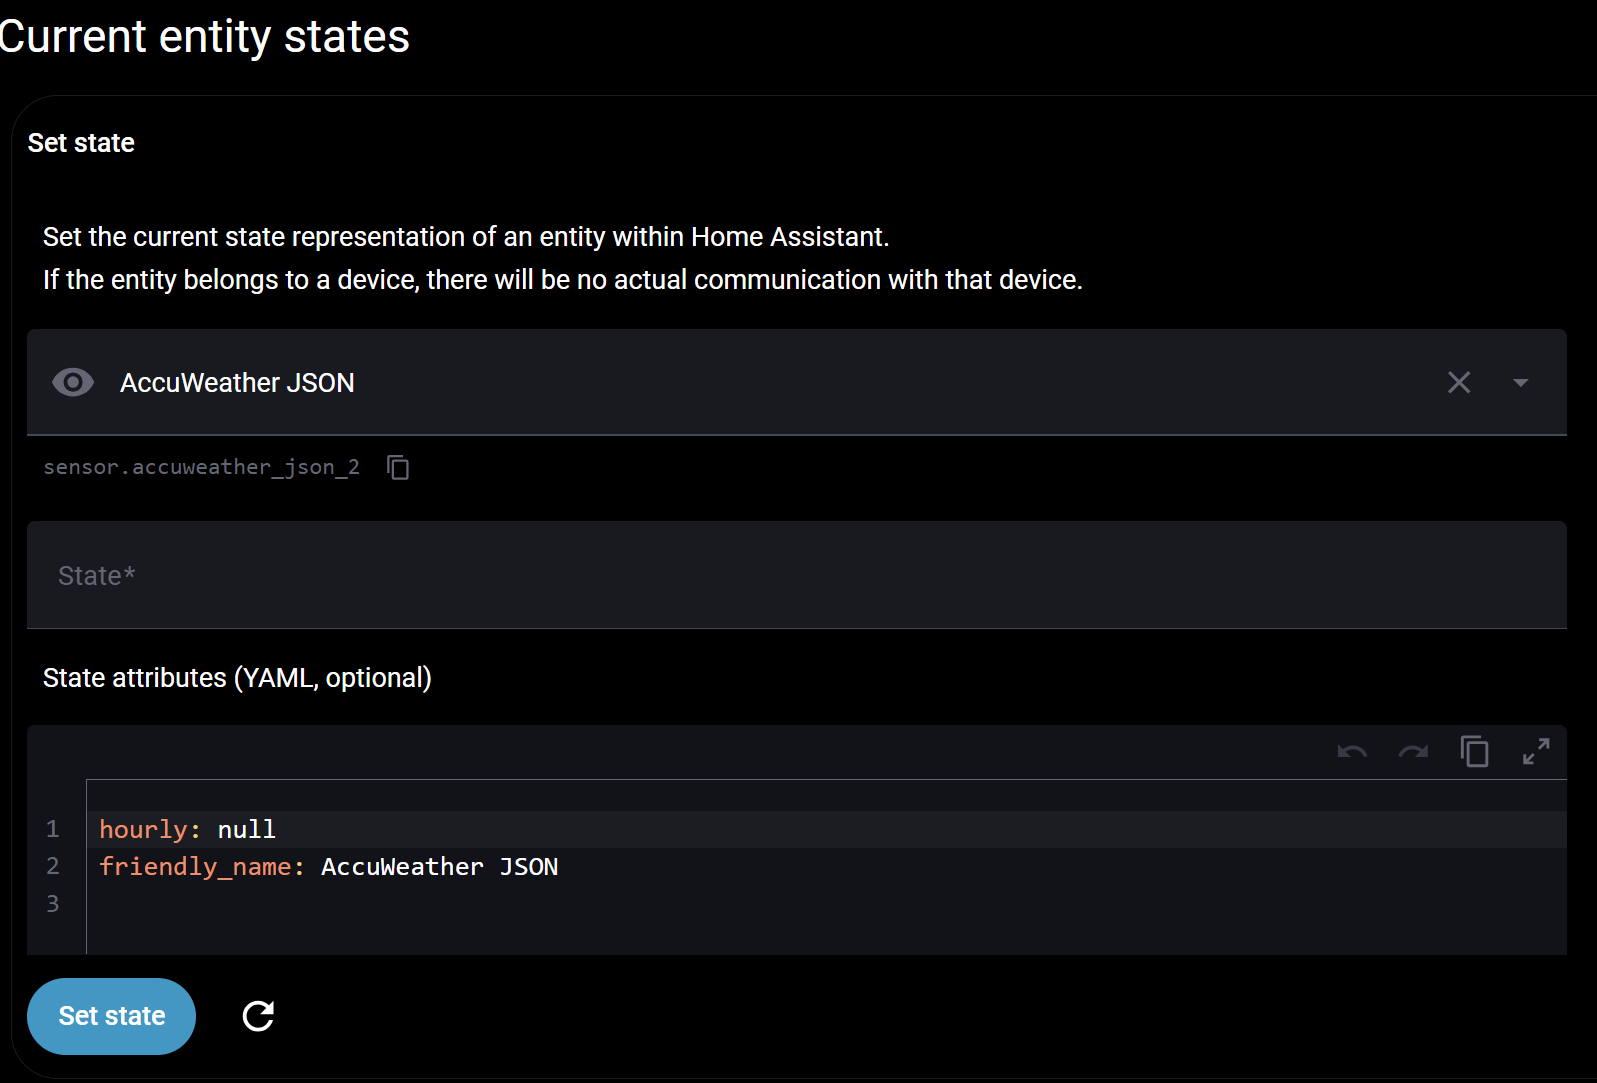Refresh the entity state with the reload icon

click(x=258, y=1016)
